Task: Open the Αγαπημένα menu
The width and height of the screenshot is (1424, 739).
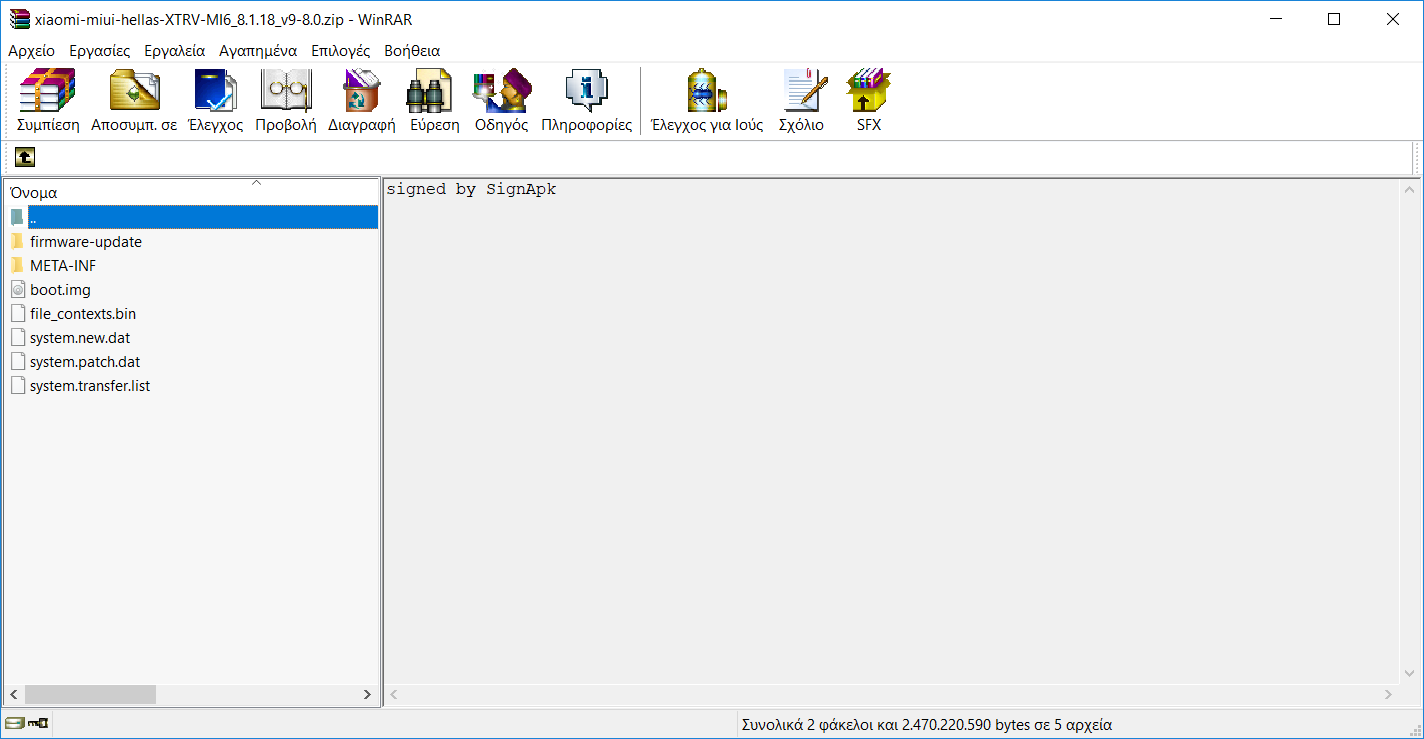Action: [258, 51]
